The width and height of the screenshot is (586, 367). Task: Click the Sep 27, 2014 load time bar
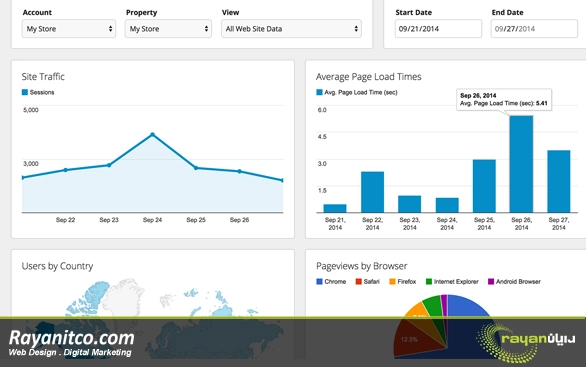point(559,181)
